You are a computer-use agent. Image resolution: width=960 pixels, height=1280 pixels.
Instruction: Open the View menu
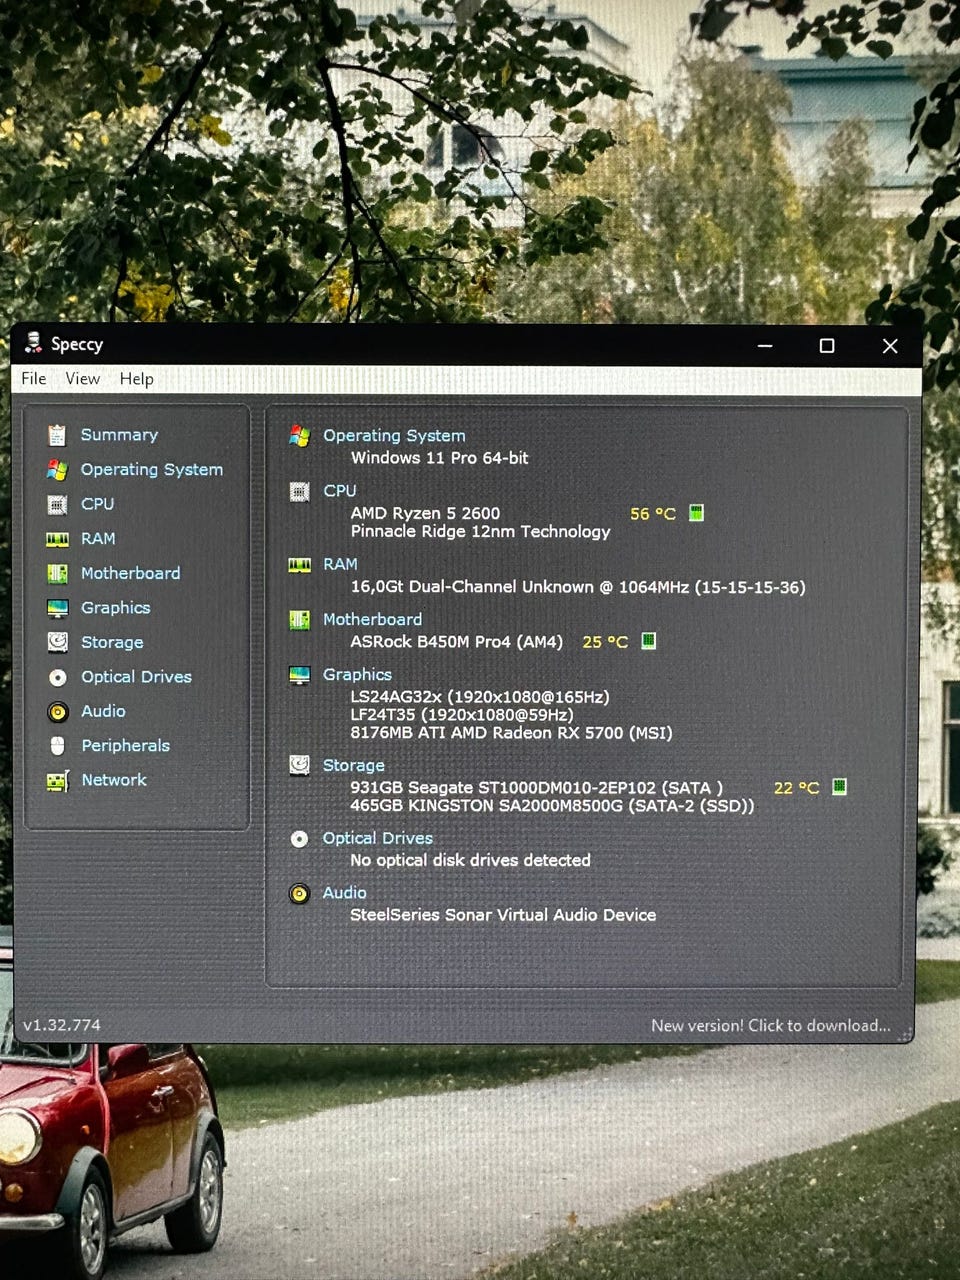[x=82, y=379]
